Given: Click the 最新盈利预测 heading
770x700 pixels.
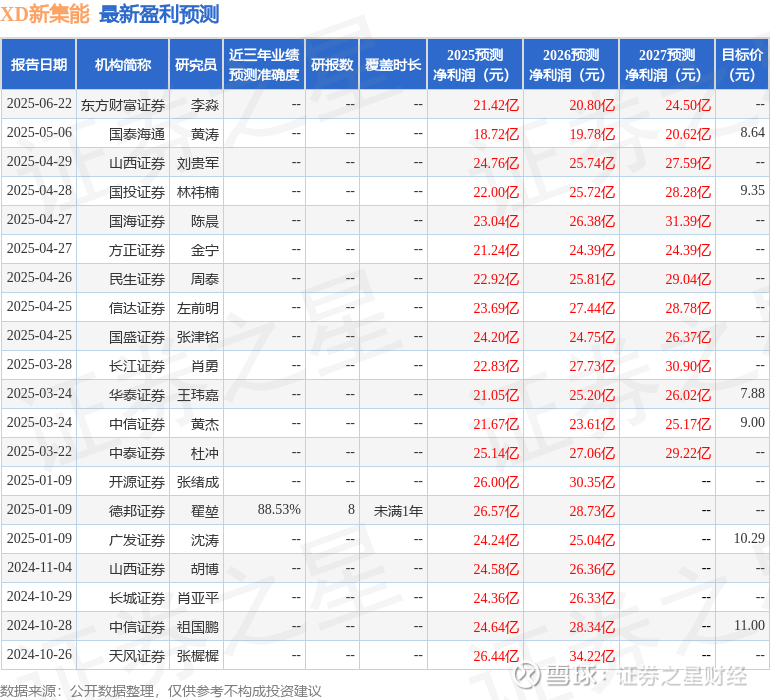Looking at the screenshot, I should [x=159, y=14].
